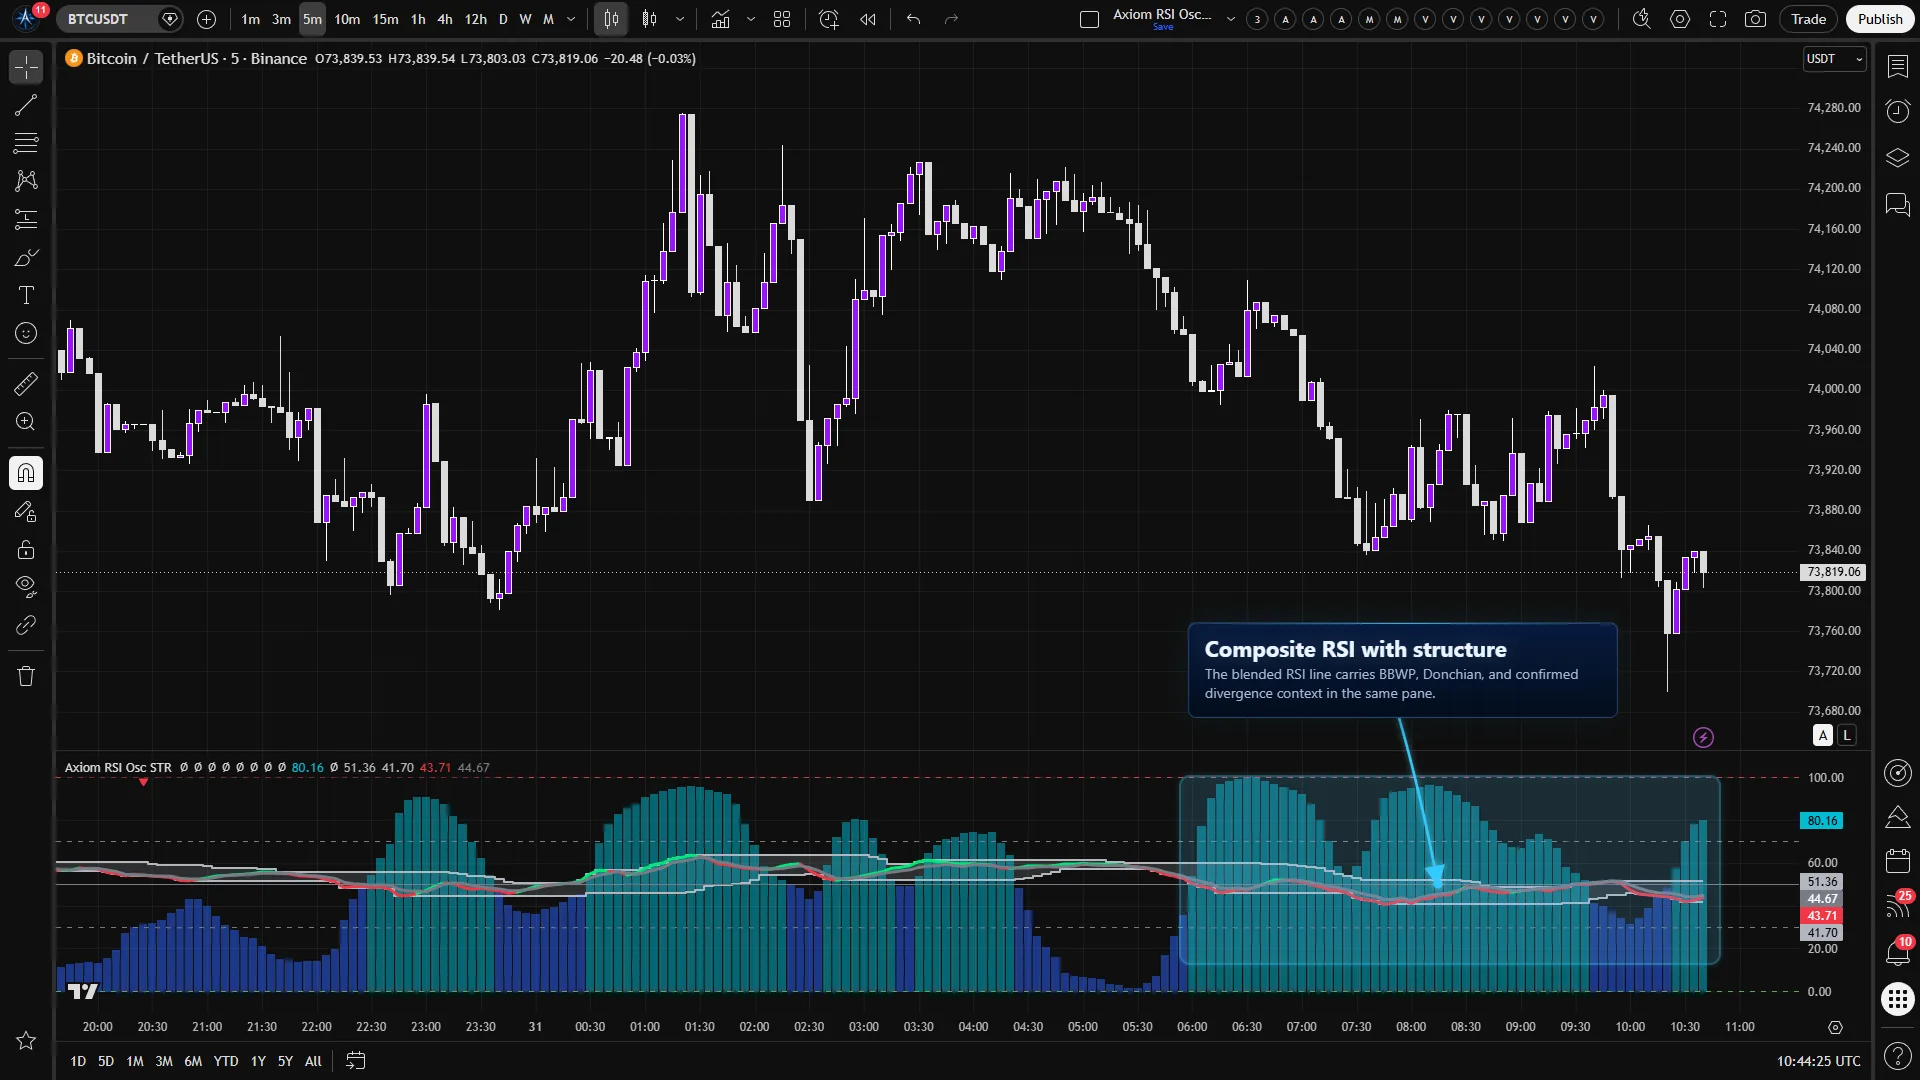The height and width of the screenshot is (1080, 1920).
Task: Toggle log scale L button
Action: click(x=1847, y=736)
